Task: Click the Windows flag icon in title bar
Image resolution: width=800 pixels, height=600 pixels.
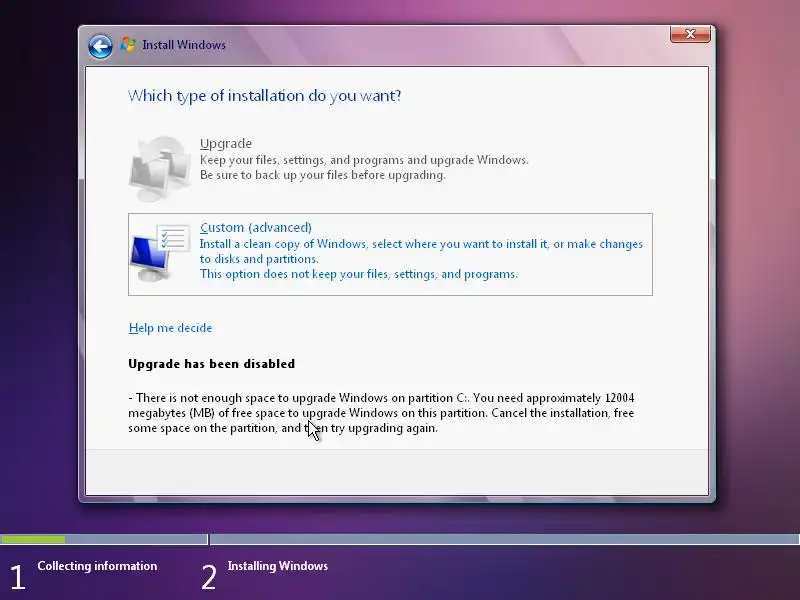Action: tap(128, 44)
